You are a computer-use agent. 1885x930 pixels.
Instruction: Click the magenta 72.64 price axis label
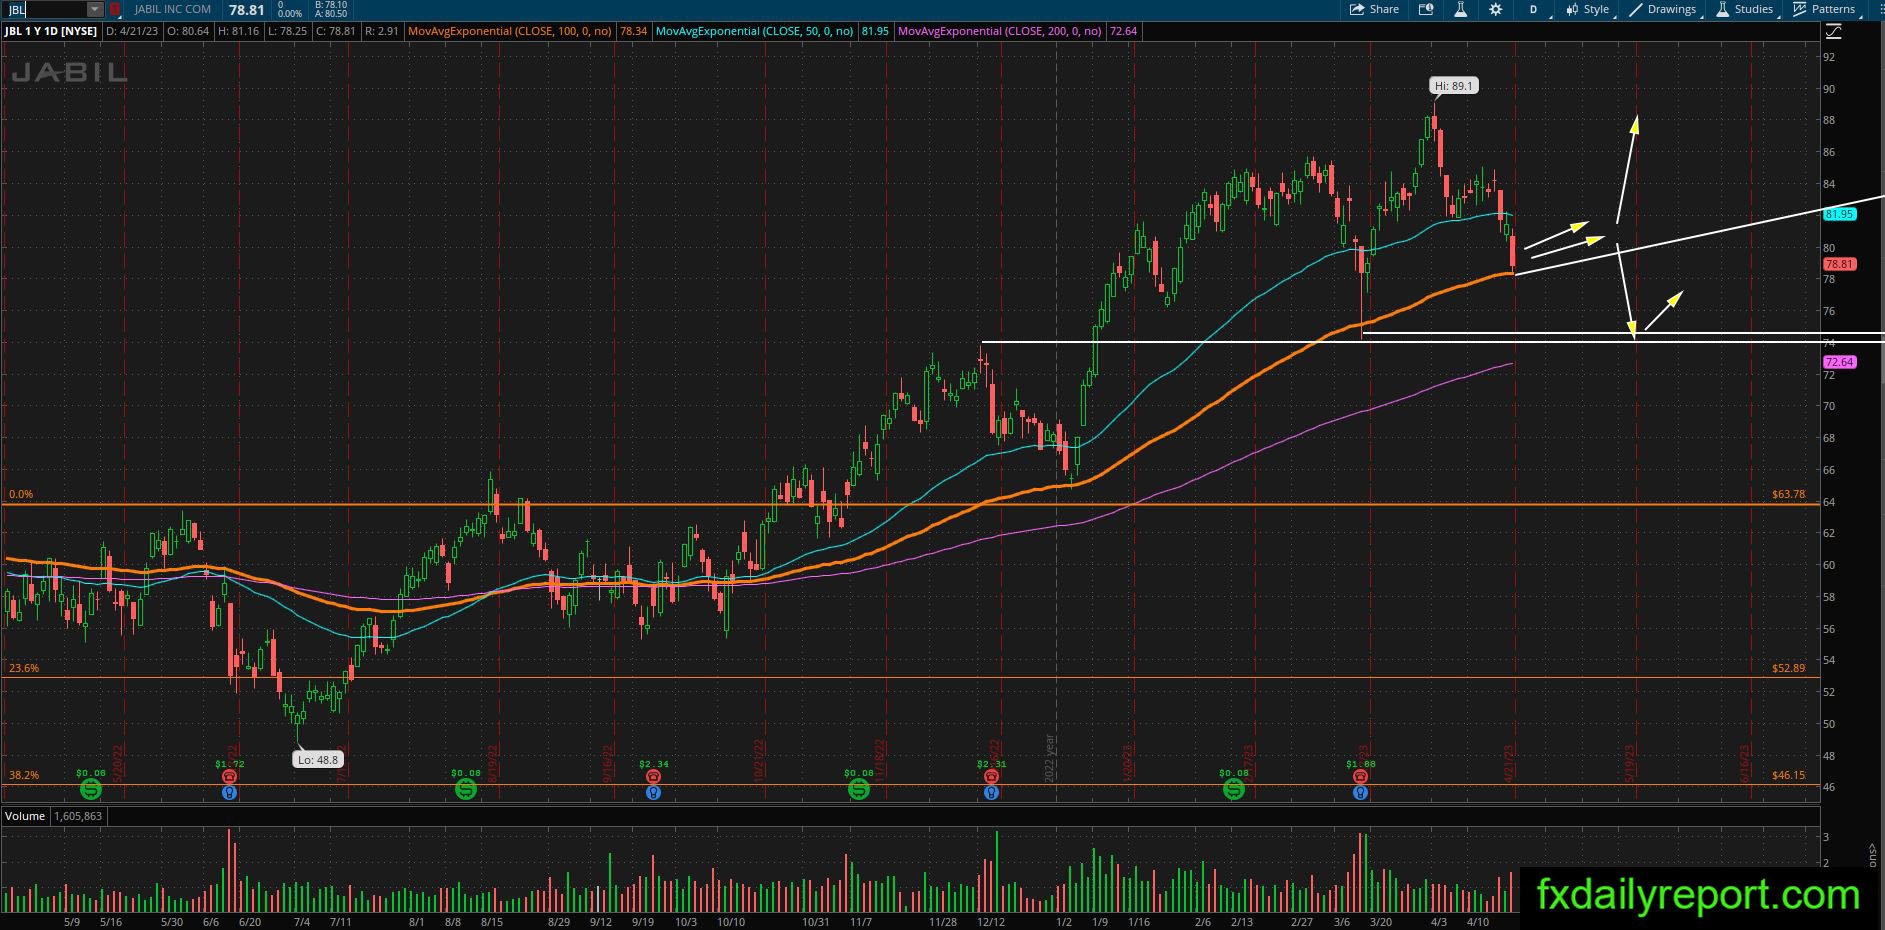(1840, 362)
